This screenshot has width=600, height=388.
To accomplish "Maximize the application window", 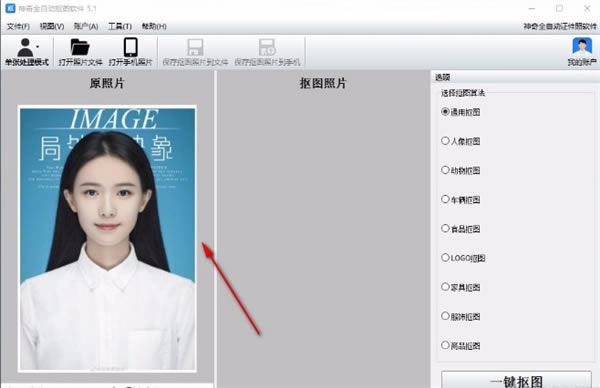I will point(559,8).
